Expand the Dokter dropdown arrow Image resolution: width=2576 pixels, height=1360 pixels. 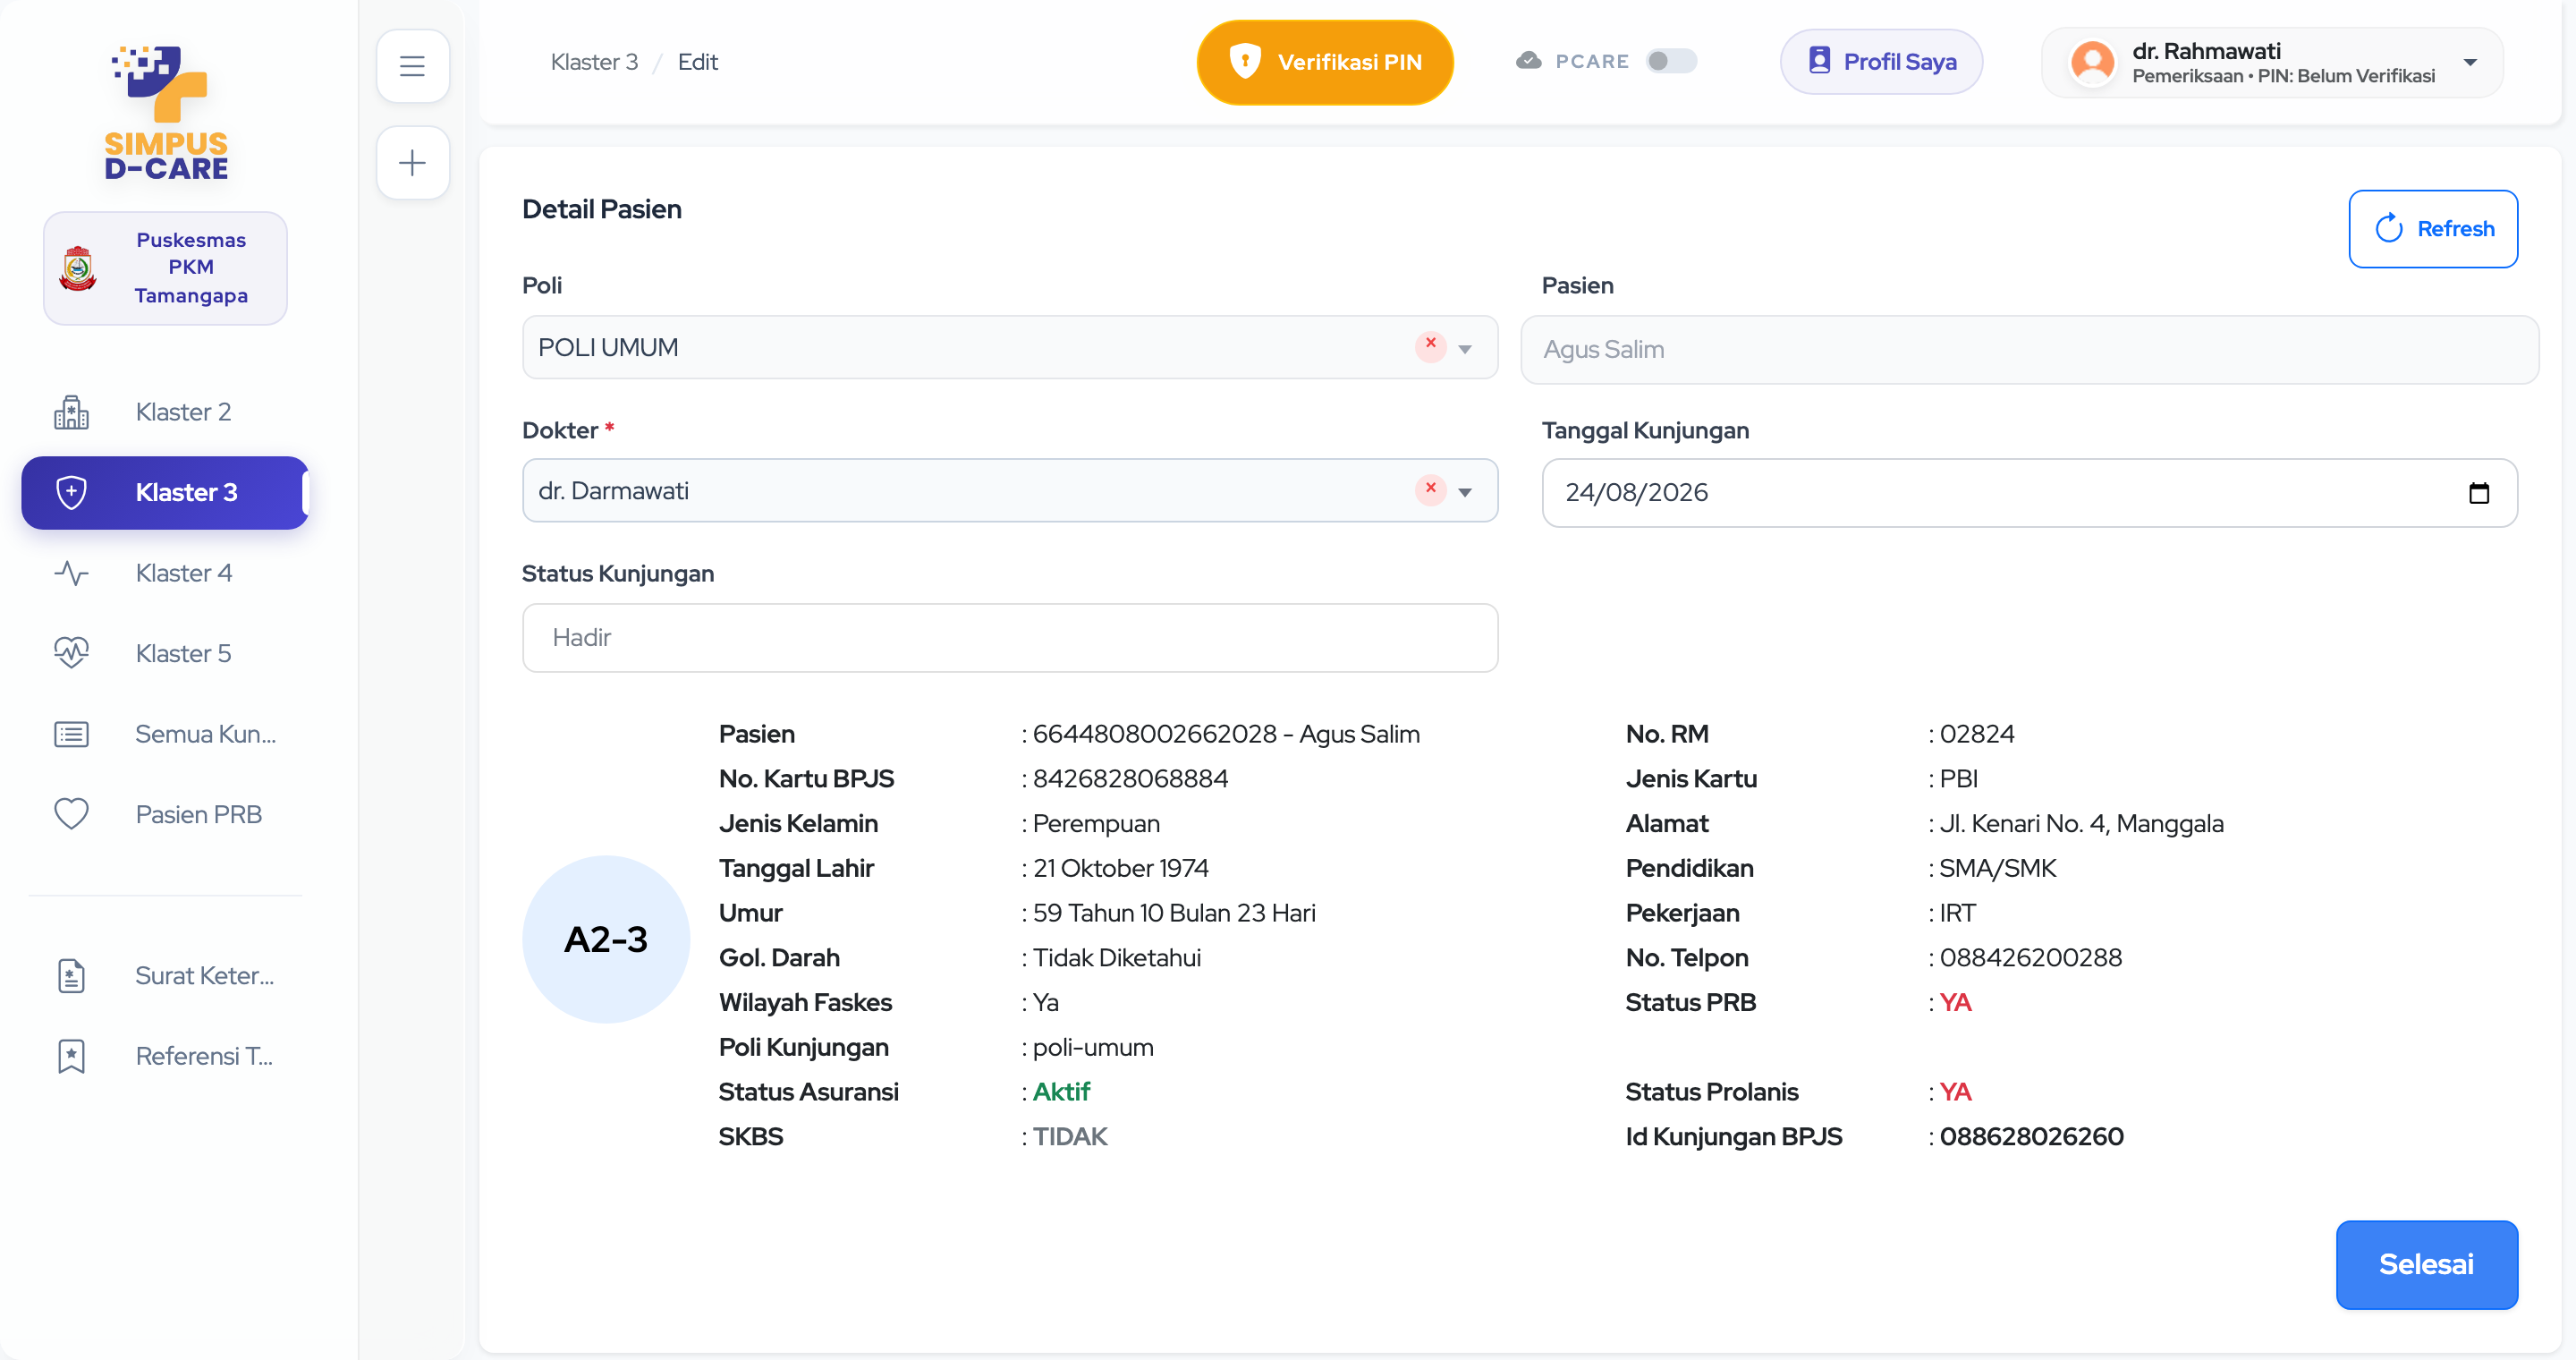click(x=1465, y=492)
